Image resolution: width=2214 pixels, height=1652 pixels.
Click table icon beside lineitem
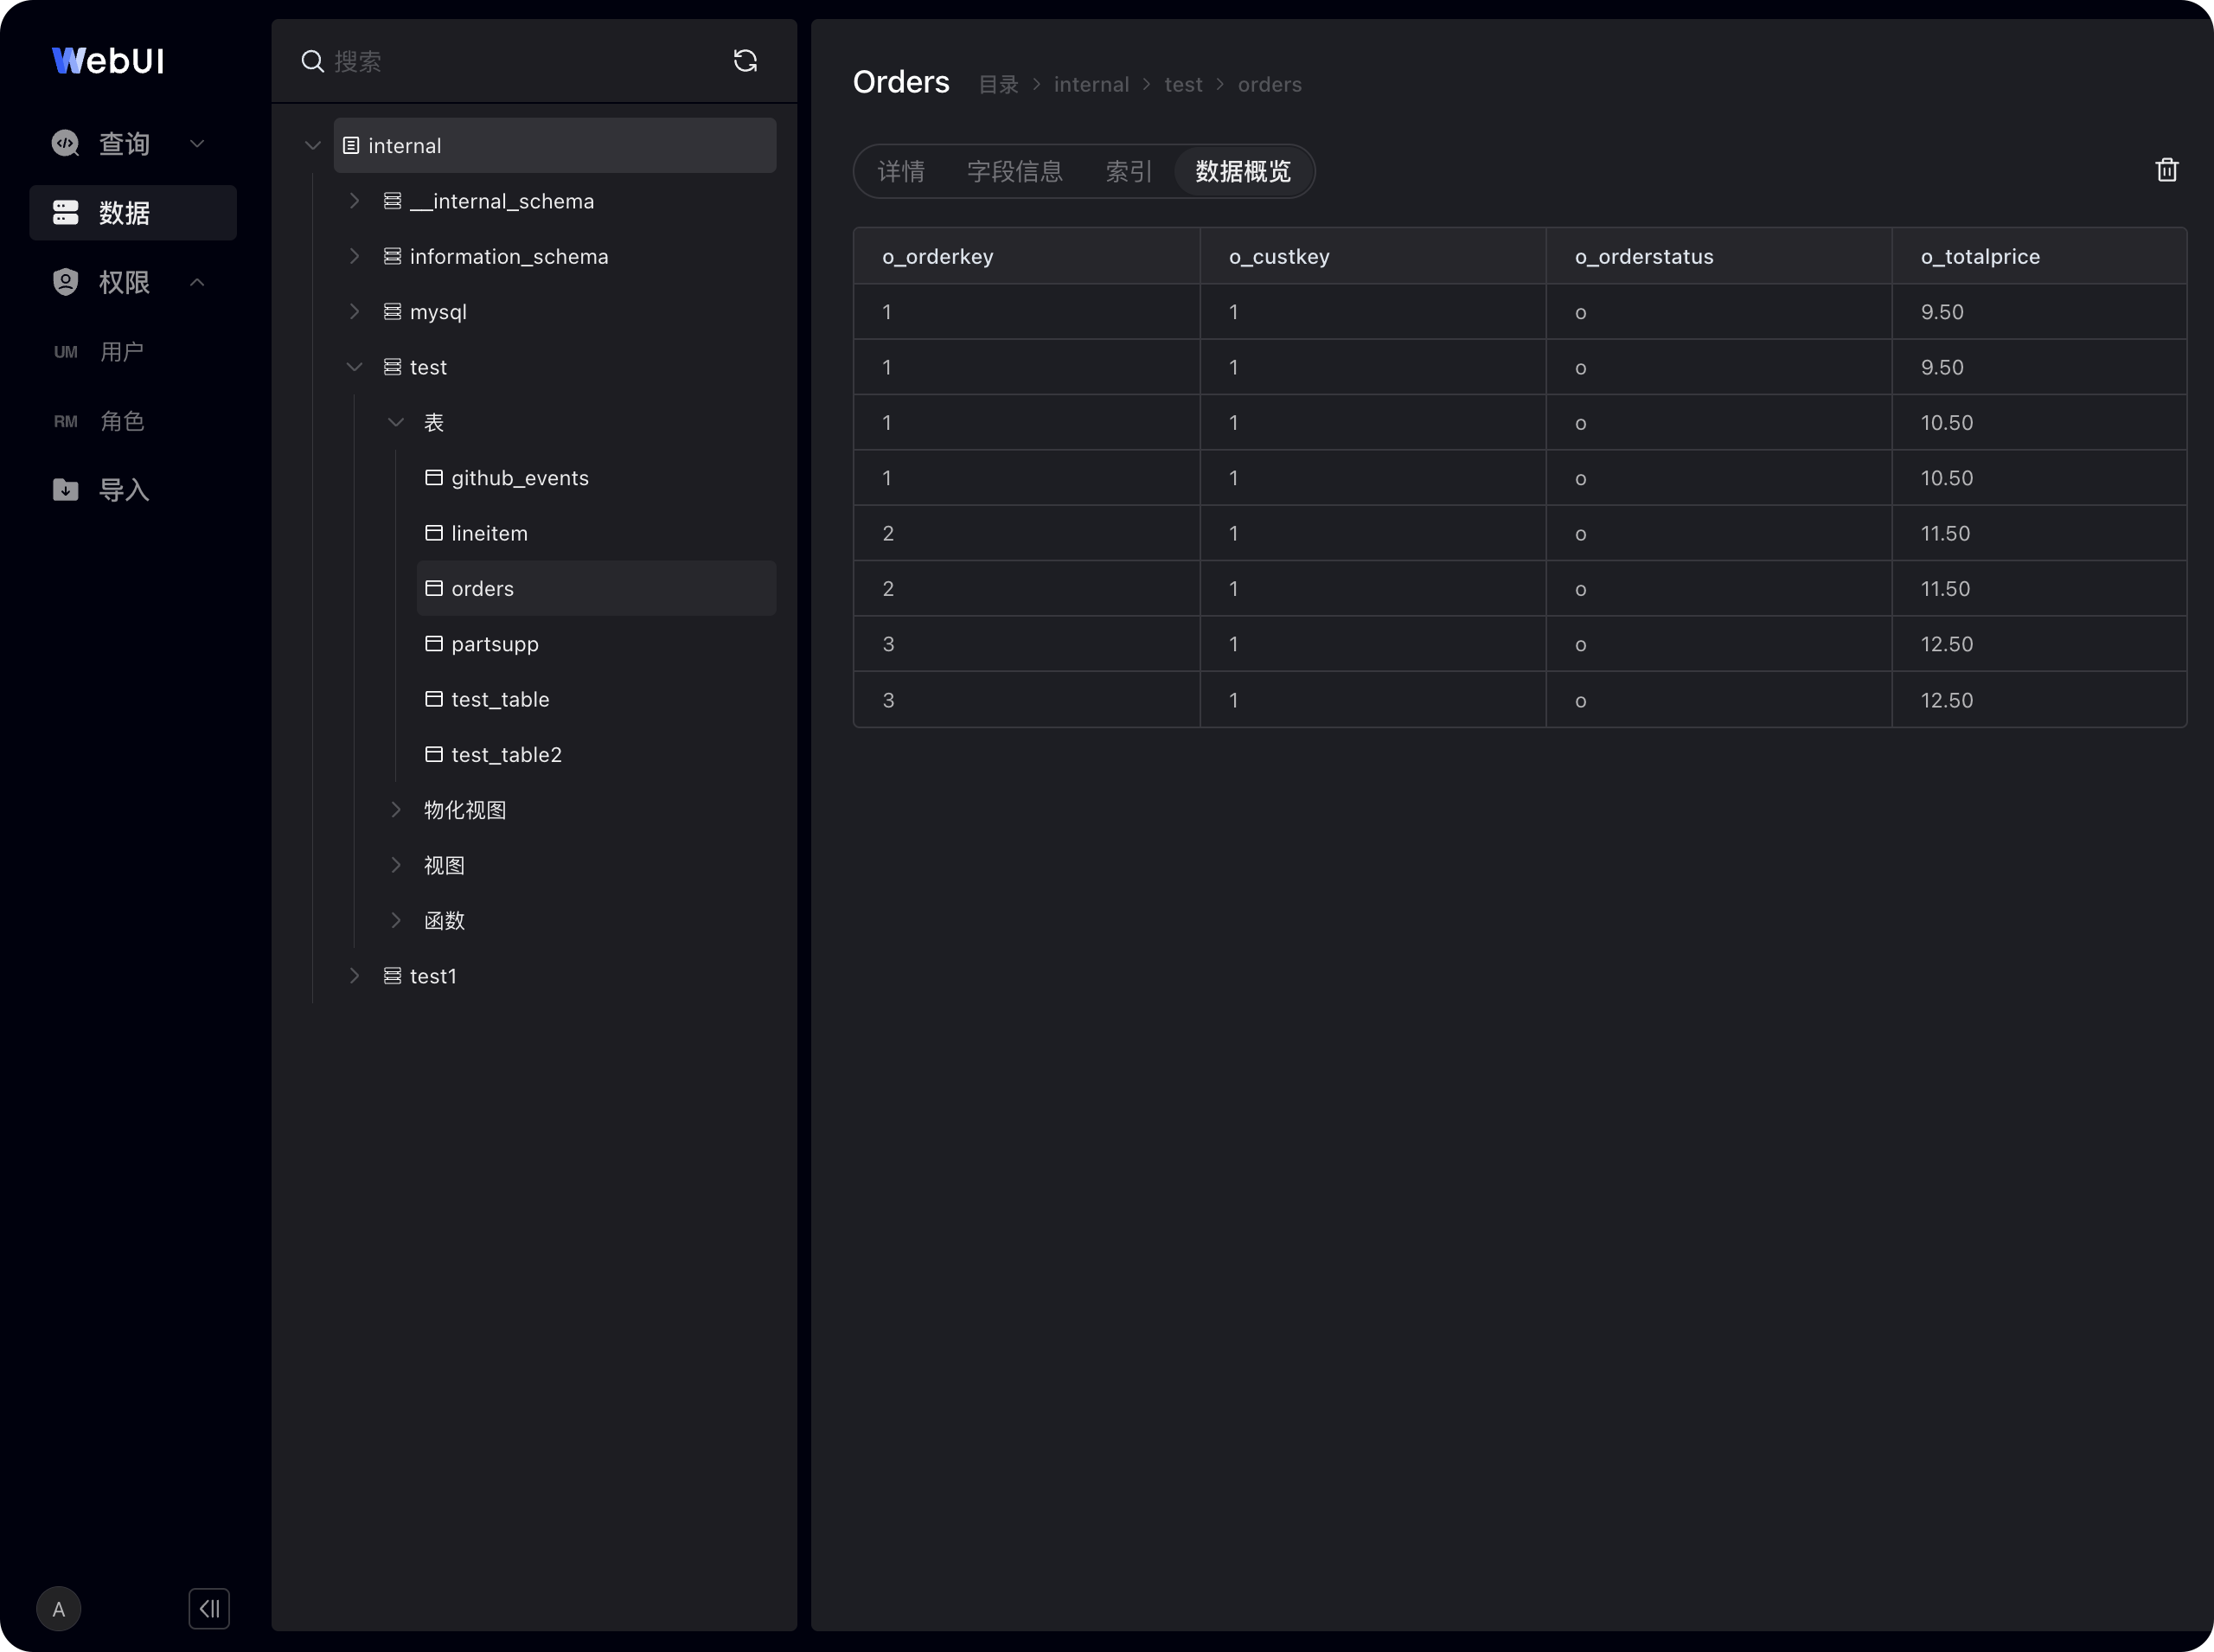(433, 532)
